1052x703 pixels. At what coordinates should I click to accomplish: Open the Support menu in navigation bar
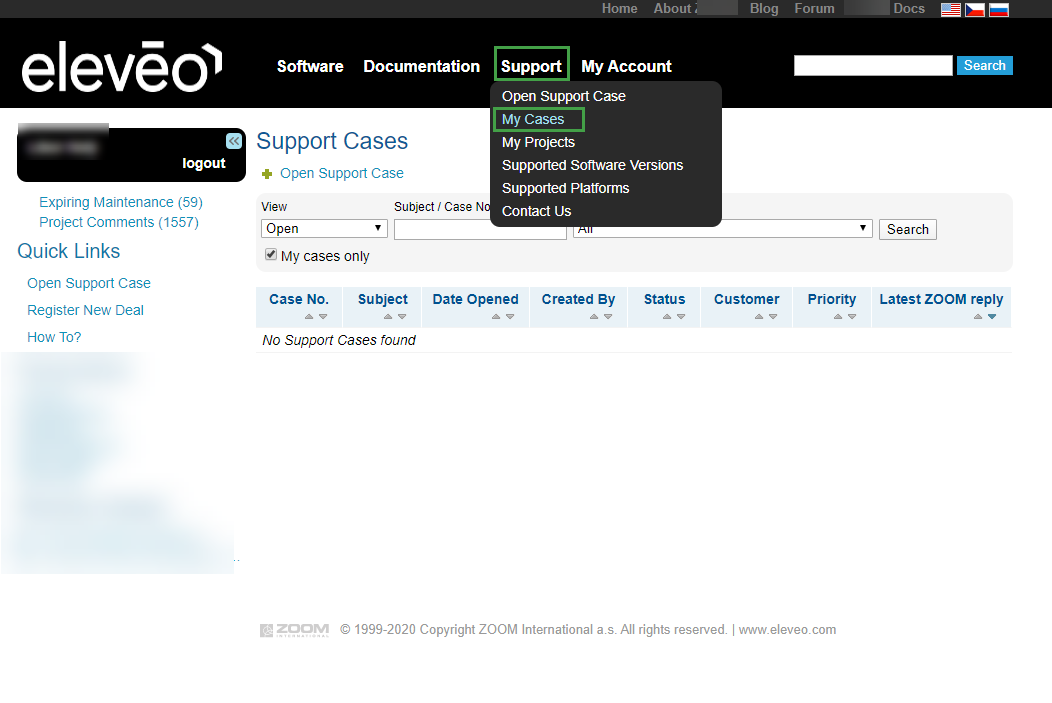[531, 66]
